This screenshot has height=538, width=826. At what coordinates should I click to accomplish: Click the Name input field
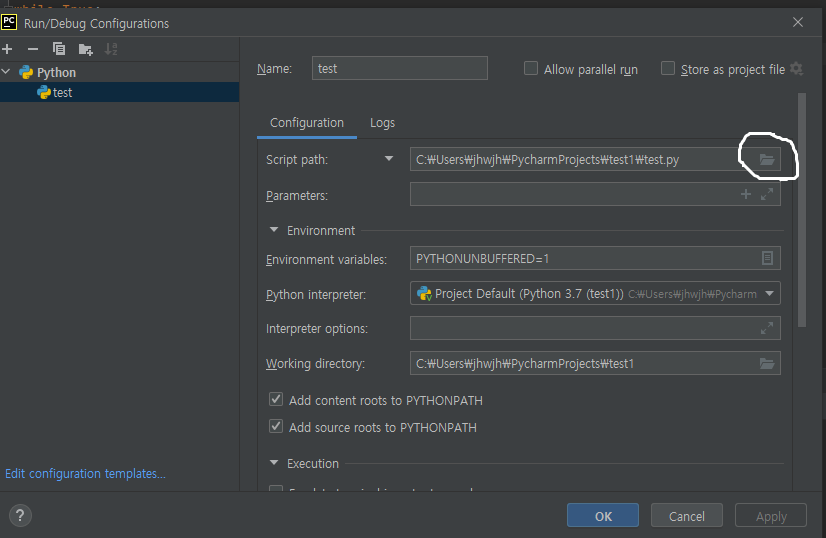[400, 68]
